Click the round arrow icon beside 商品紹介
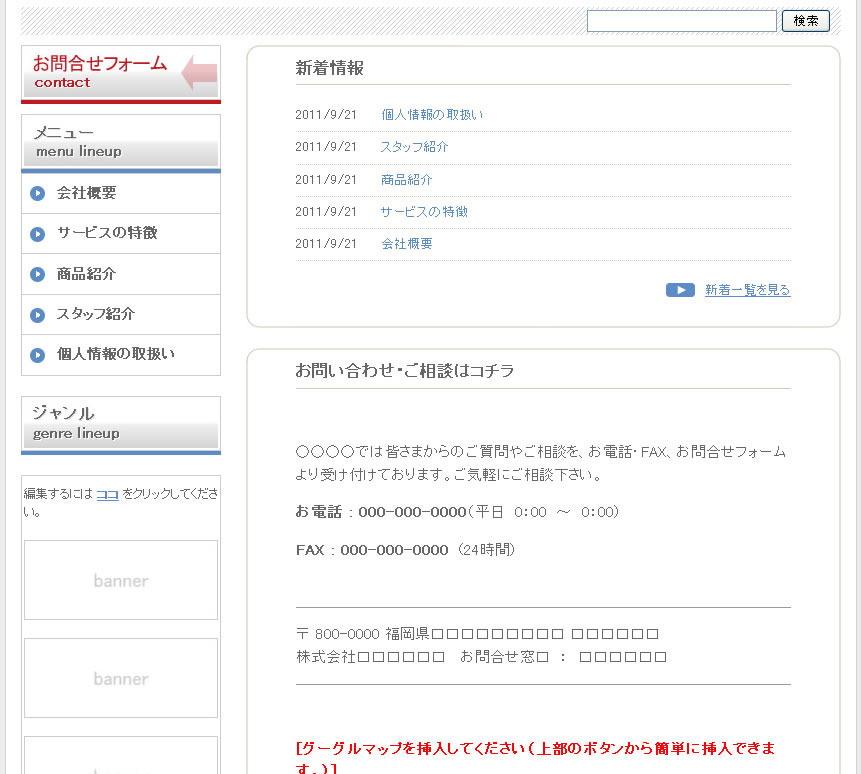Image resolution: width=861 pixels, height=774 pixels. pyautogui.click(x=38, y=274)
